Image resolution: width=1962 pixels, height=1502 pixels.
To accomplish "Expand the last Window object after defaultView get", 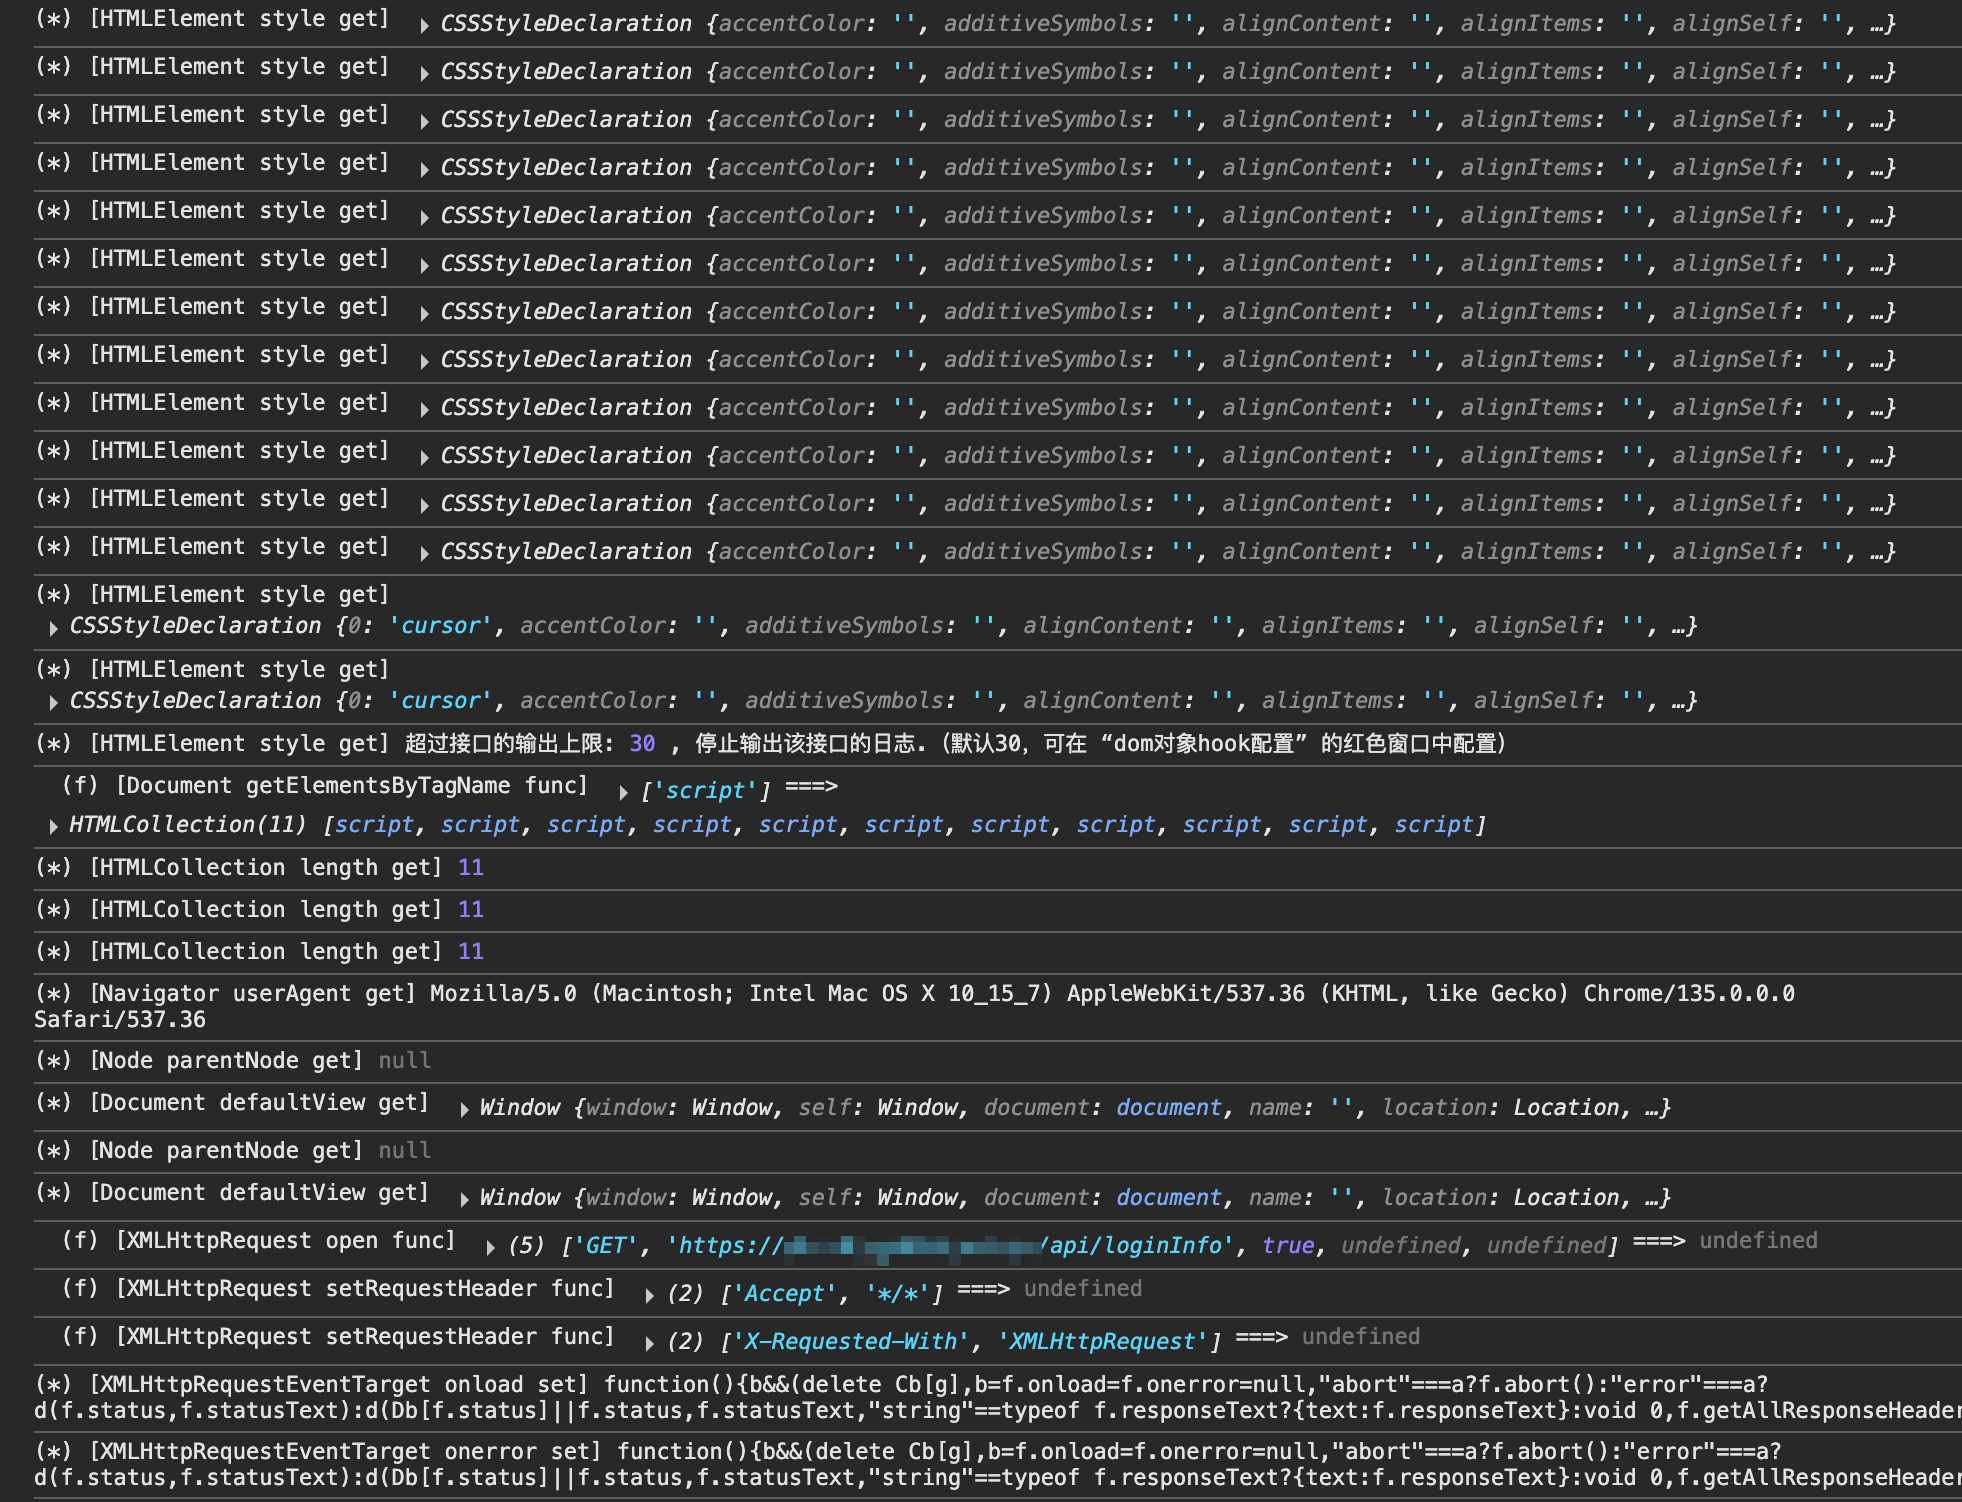I will pyautogui.click(x=465, y=1199).
